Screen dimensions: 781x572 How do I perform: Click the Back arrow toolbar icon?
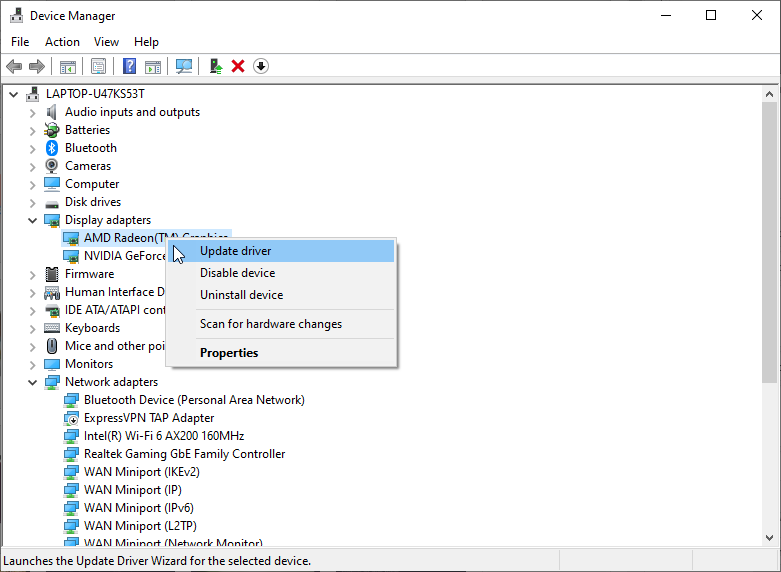click(x=14, y=66)
